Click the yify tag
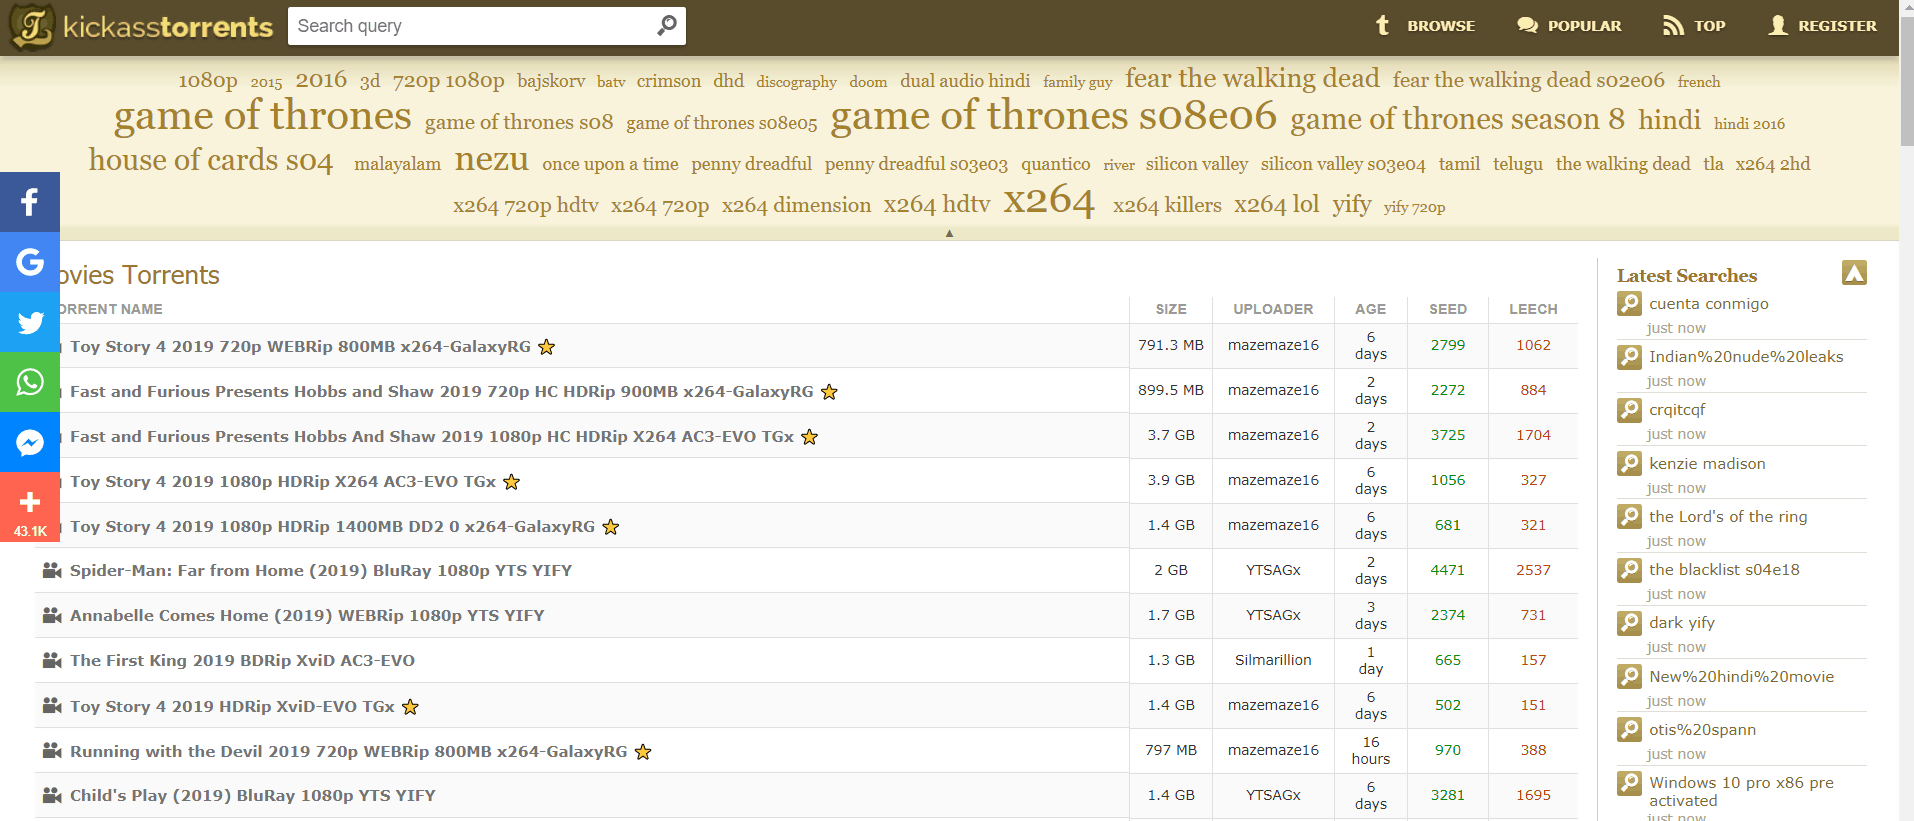Viewport: 1914px width, 821px height. [1352, 205]
